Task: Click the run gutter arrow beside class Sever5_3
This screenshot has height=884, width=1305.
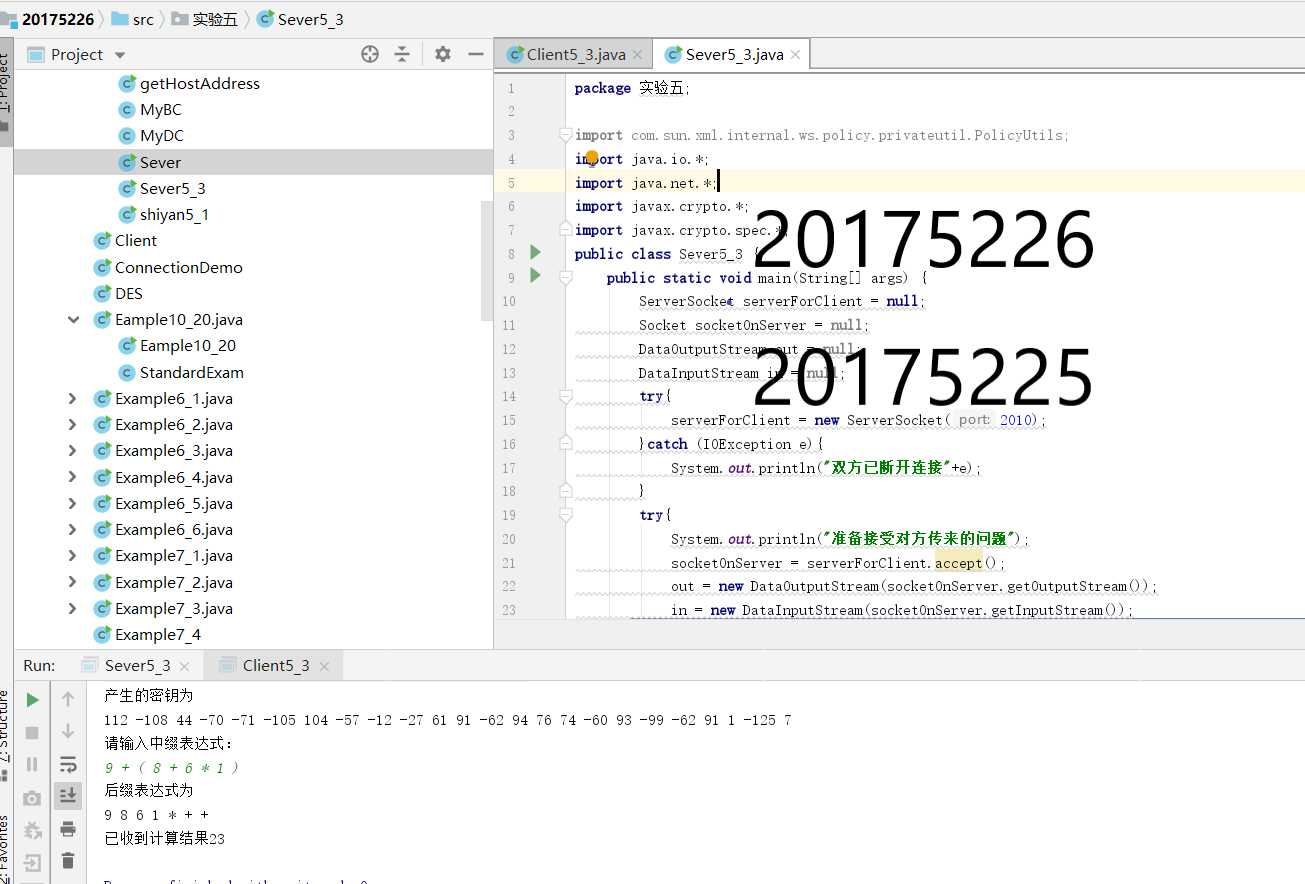Action: 535,252
